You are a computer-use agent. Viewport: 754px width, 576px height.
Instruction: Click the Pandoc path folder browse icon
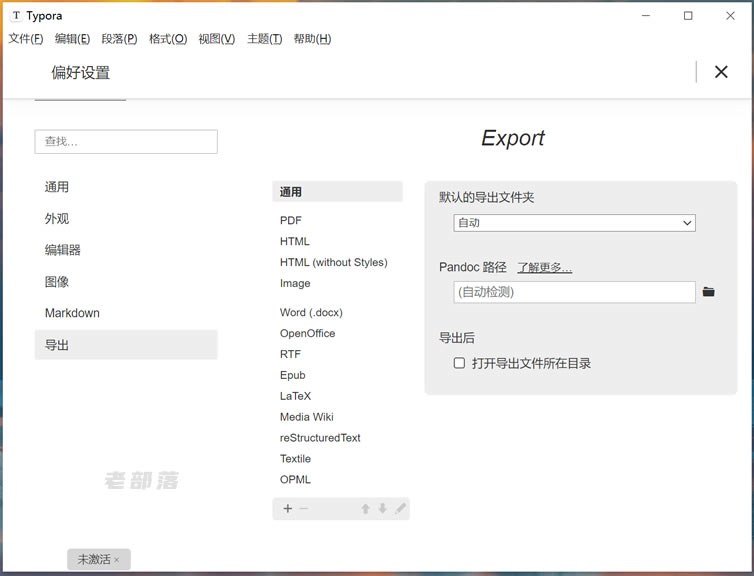tap(708, 292)
